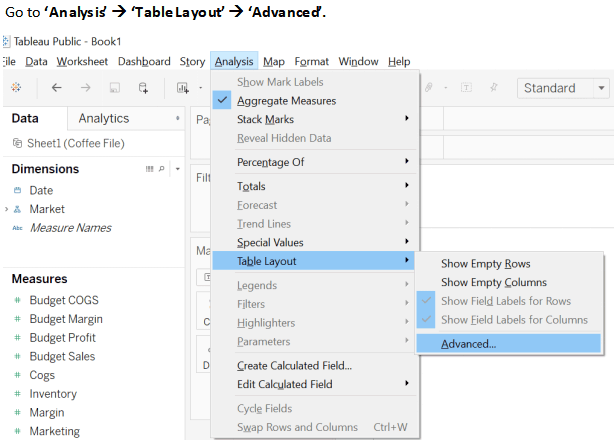Click the Undo back arrow in toolbar

[x=57, y=88]
